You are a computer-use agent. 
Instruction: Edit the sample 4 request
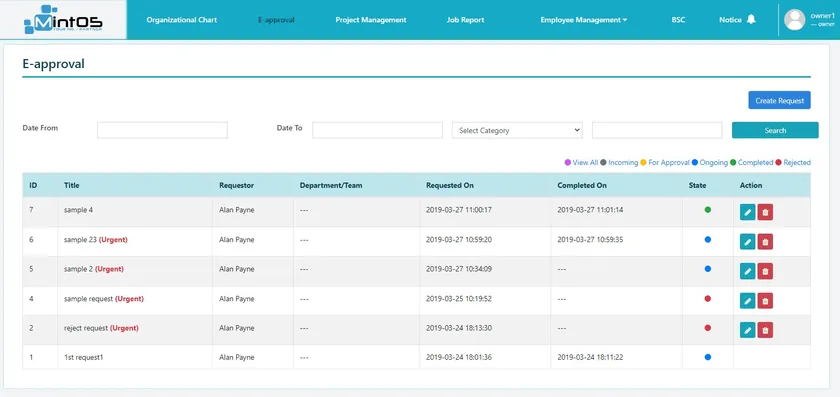tap(747, 212)
